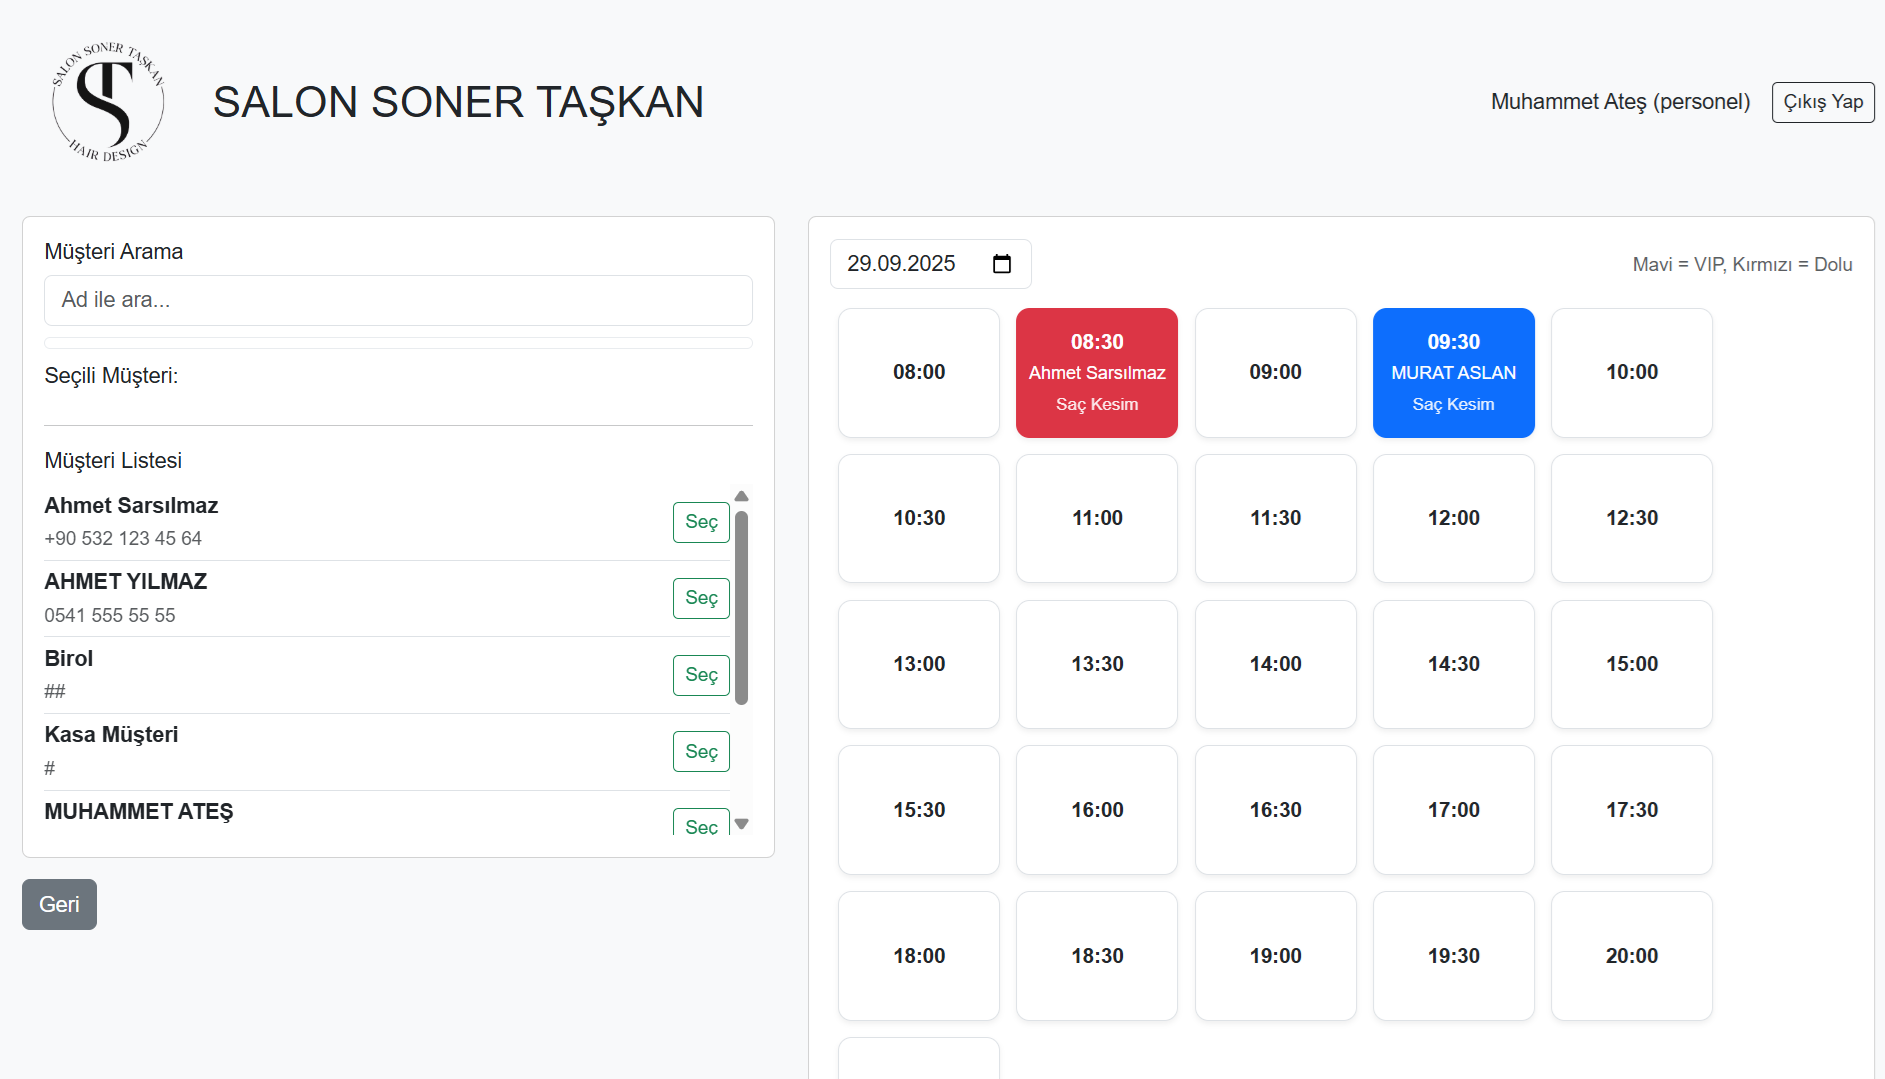Screen dimensions: 1885x1079
Task: Select the 12:00 time slot
Action: click(x=1453, y=518)
